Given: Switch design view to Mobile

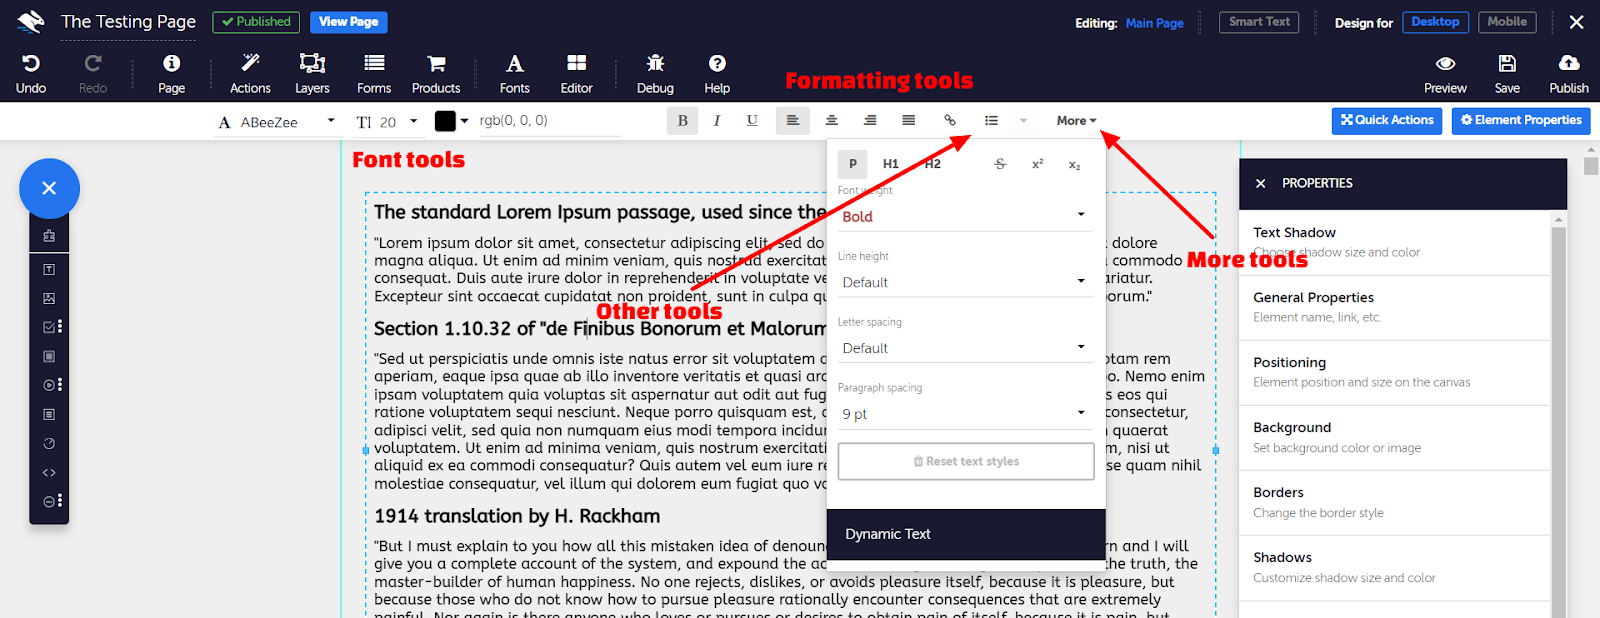Looking at the screenshot, I should pos(1506,22).
